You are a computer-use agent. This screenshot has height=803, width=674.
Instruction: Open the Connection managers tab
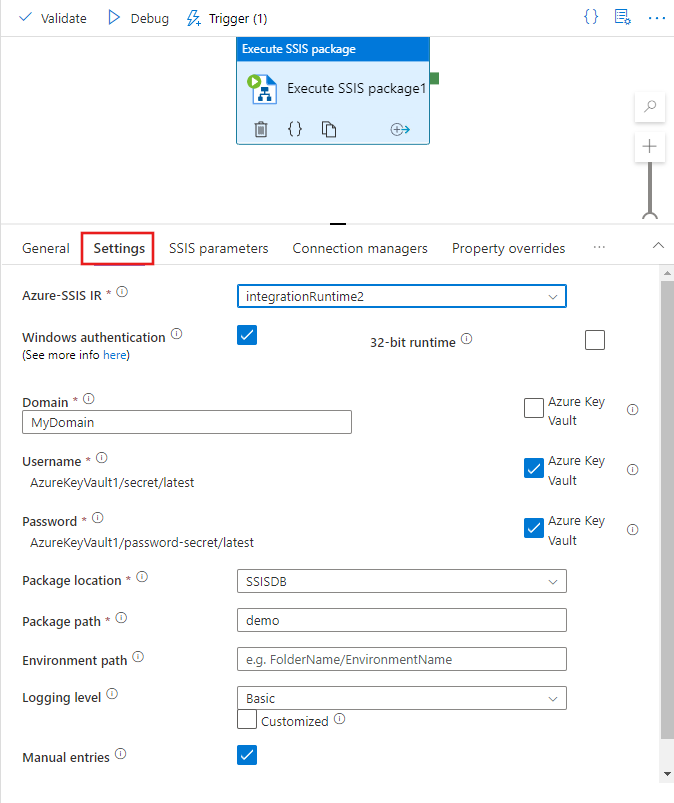point(360,247)
